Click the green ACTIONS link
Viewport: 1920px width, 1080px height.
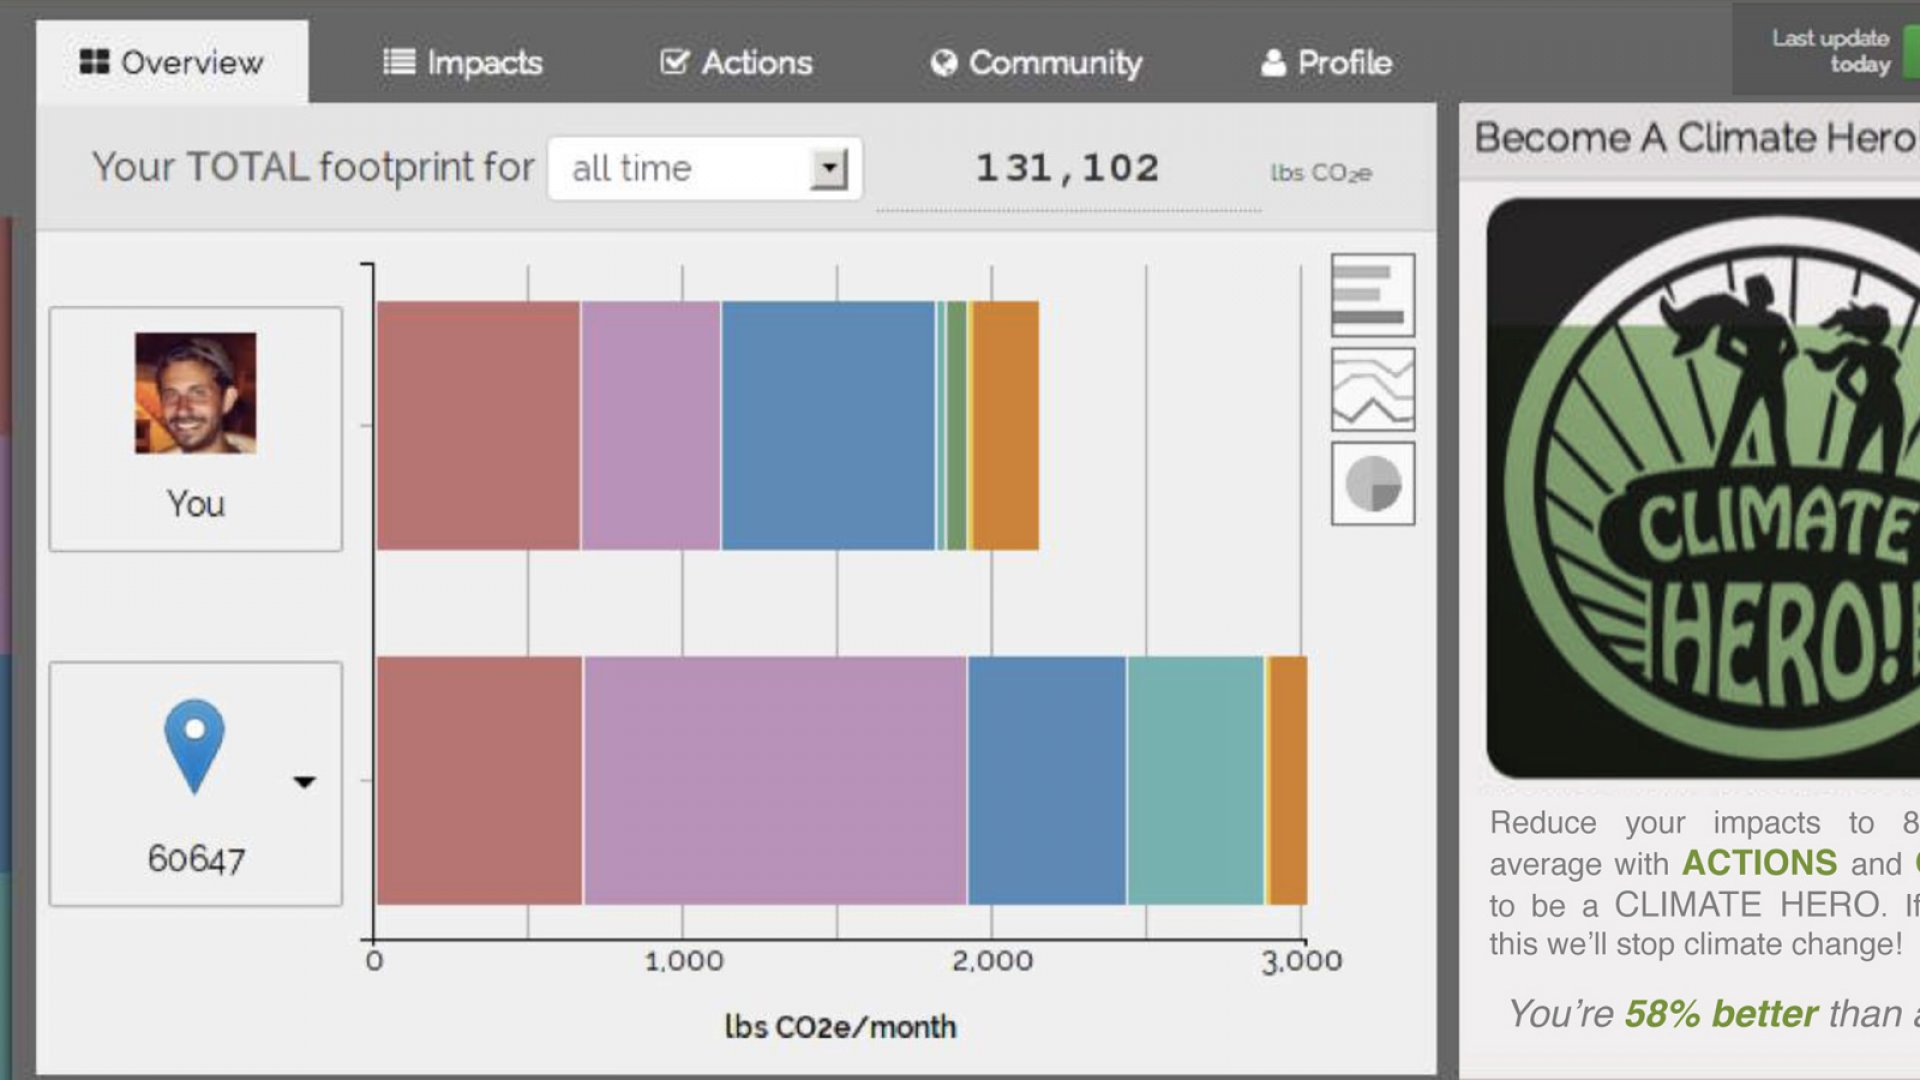click(x=1759, y=862)
